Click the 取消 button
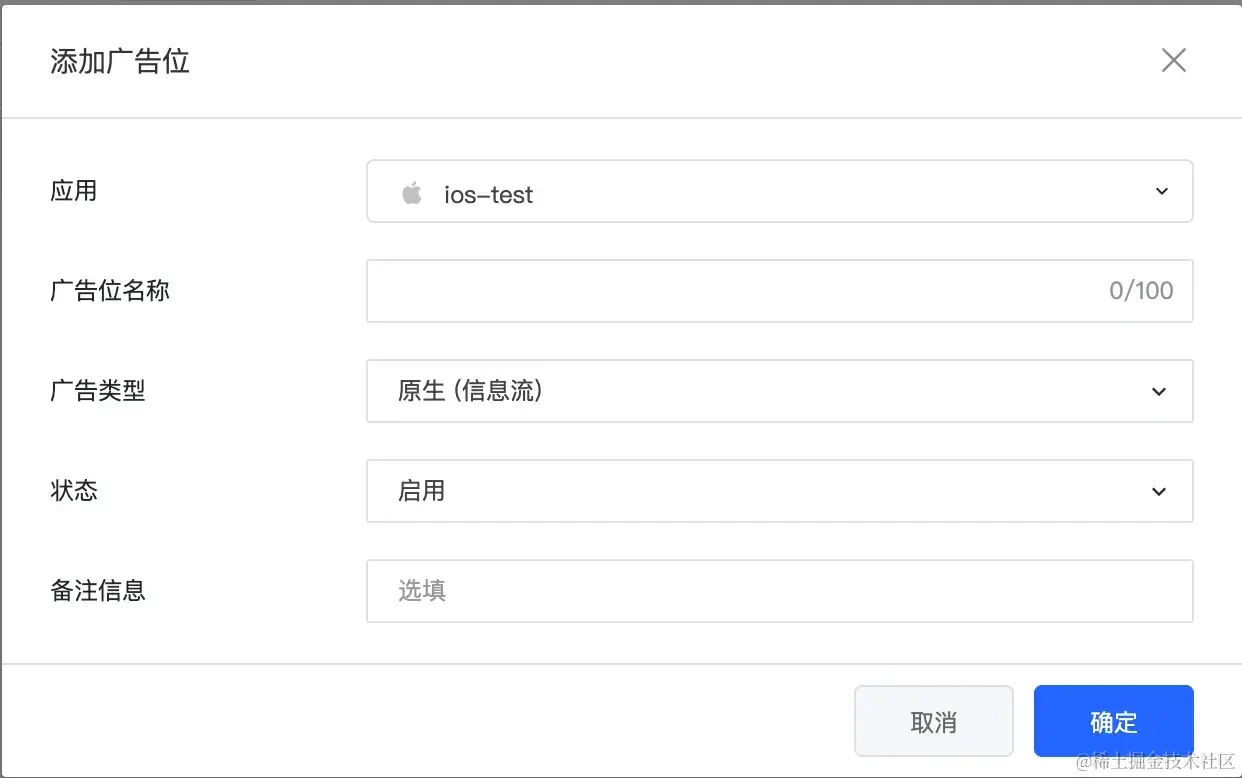Image resolution: width=1242 pixels, height=778 pixels. point(934,721)
